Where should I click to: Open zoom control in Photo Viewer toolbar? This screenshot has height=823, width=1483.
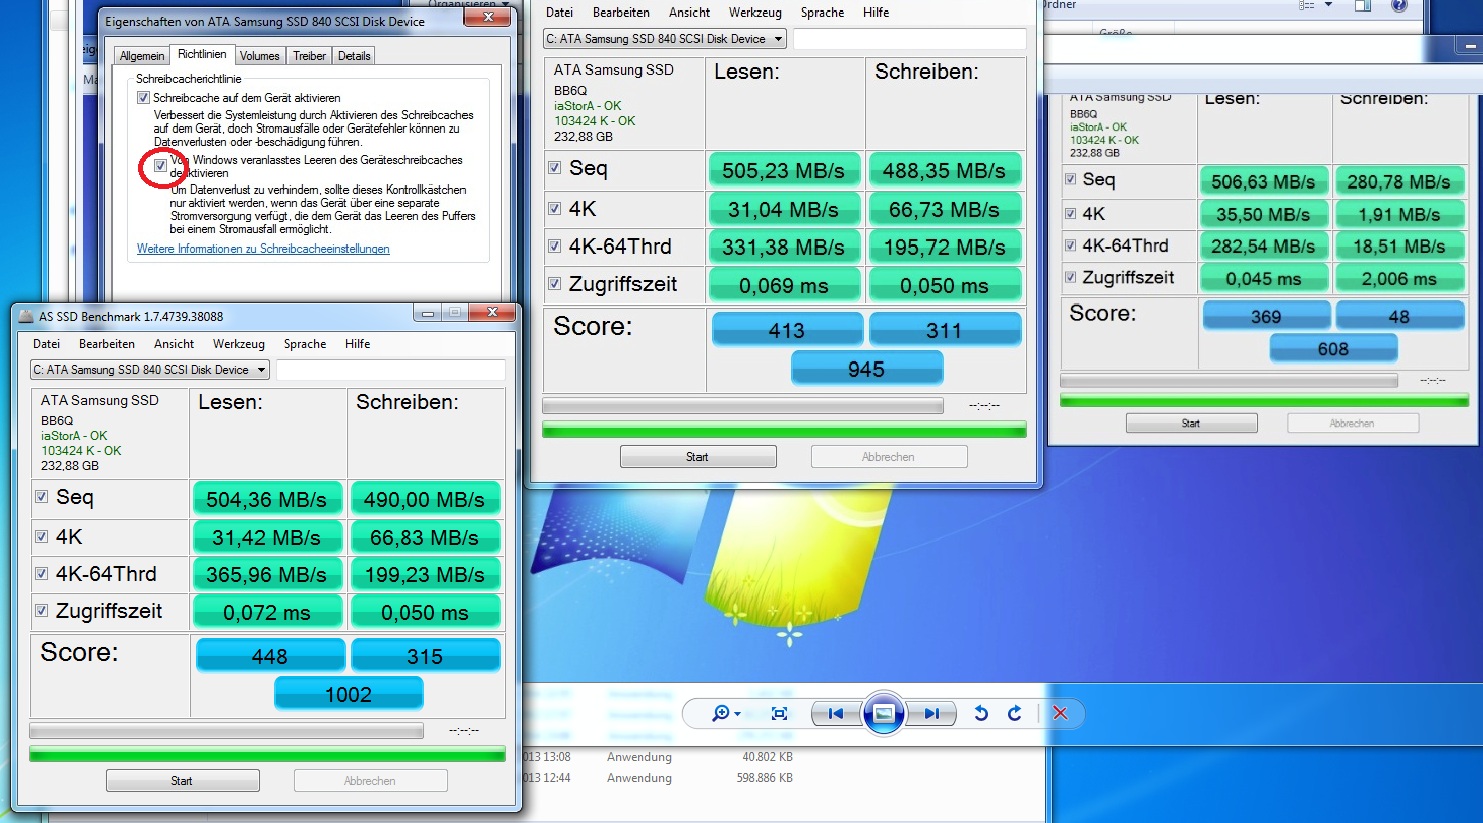tap(726, 713)
